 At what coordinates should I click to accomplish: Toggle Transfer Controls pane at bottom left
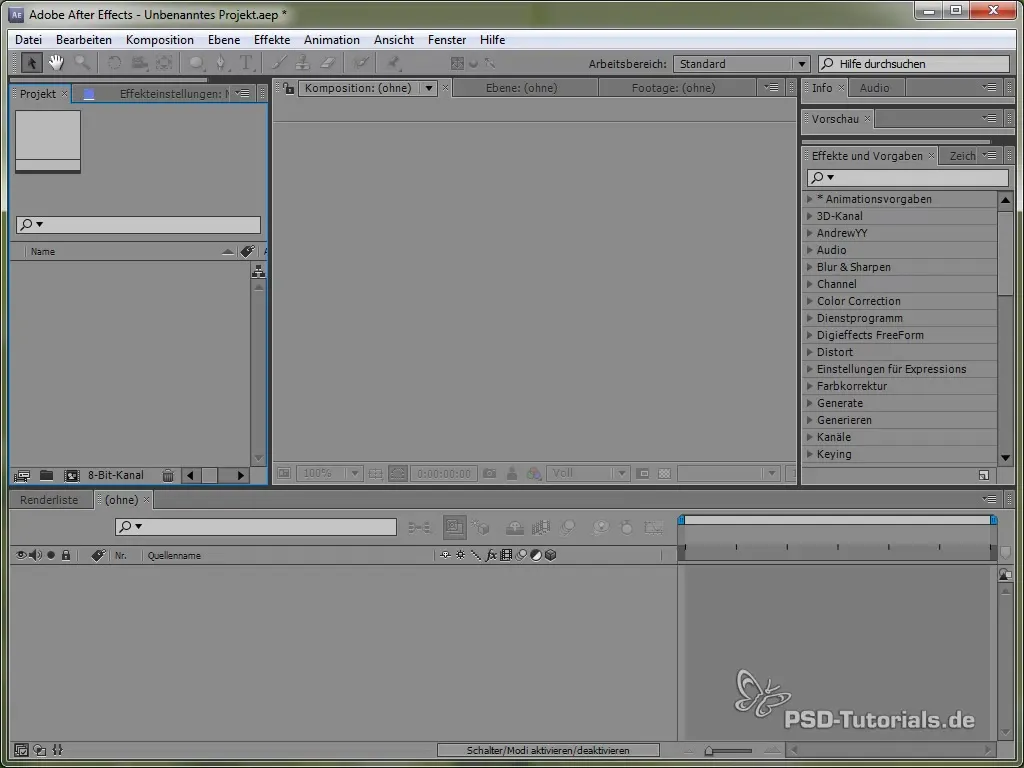[39, 750]
